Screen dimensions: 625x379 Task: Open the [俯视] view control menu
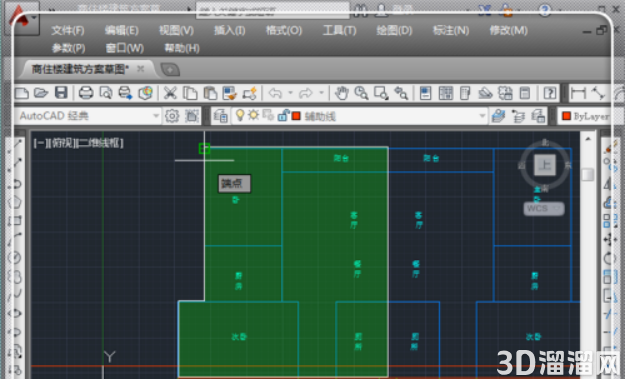(62, 143)
